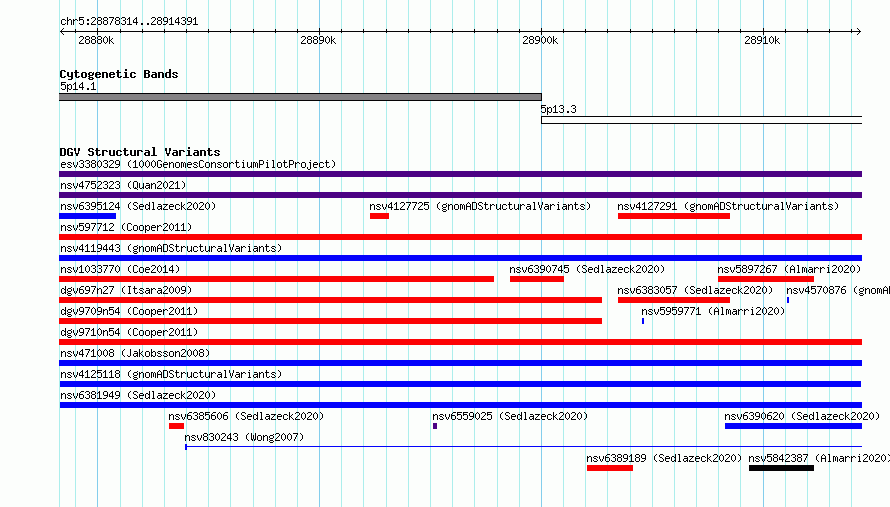
Task: Click the chr5:28878314..28914391 coordinates text
Action: coord(129,22)
